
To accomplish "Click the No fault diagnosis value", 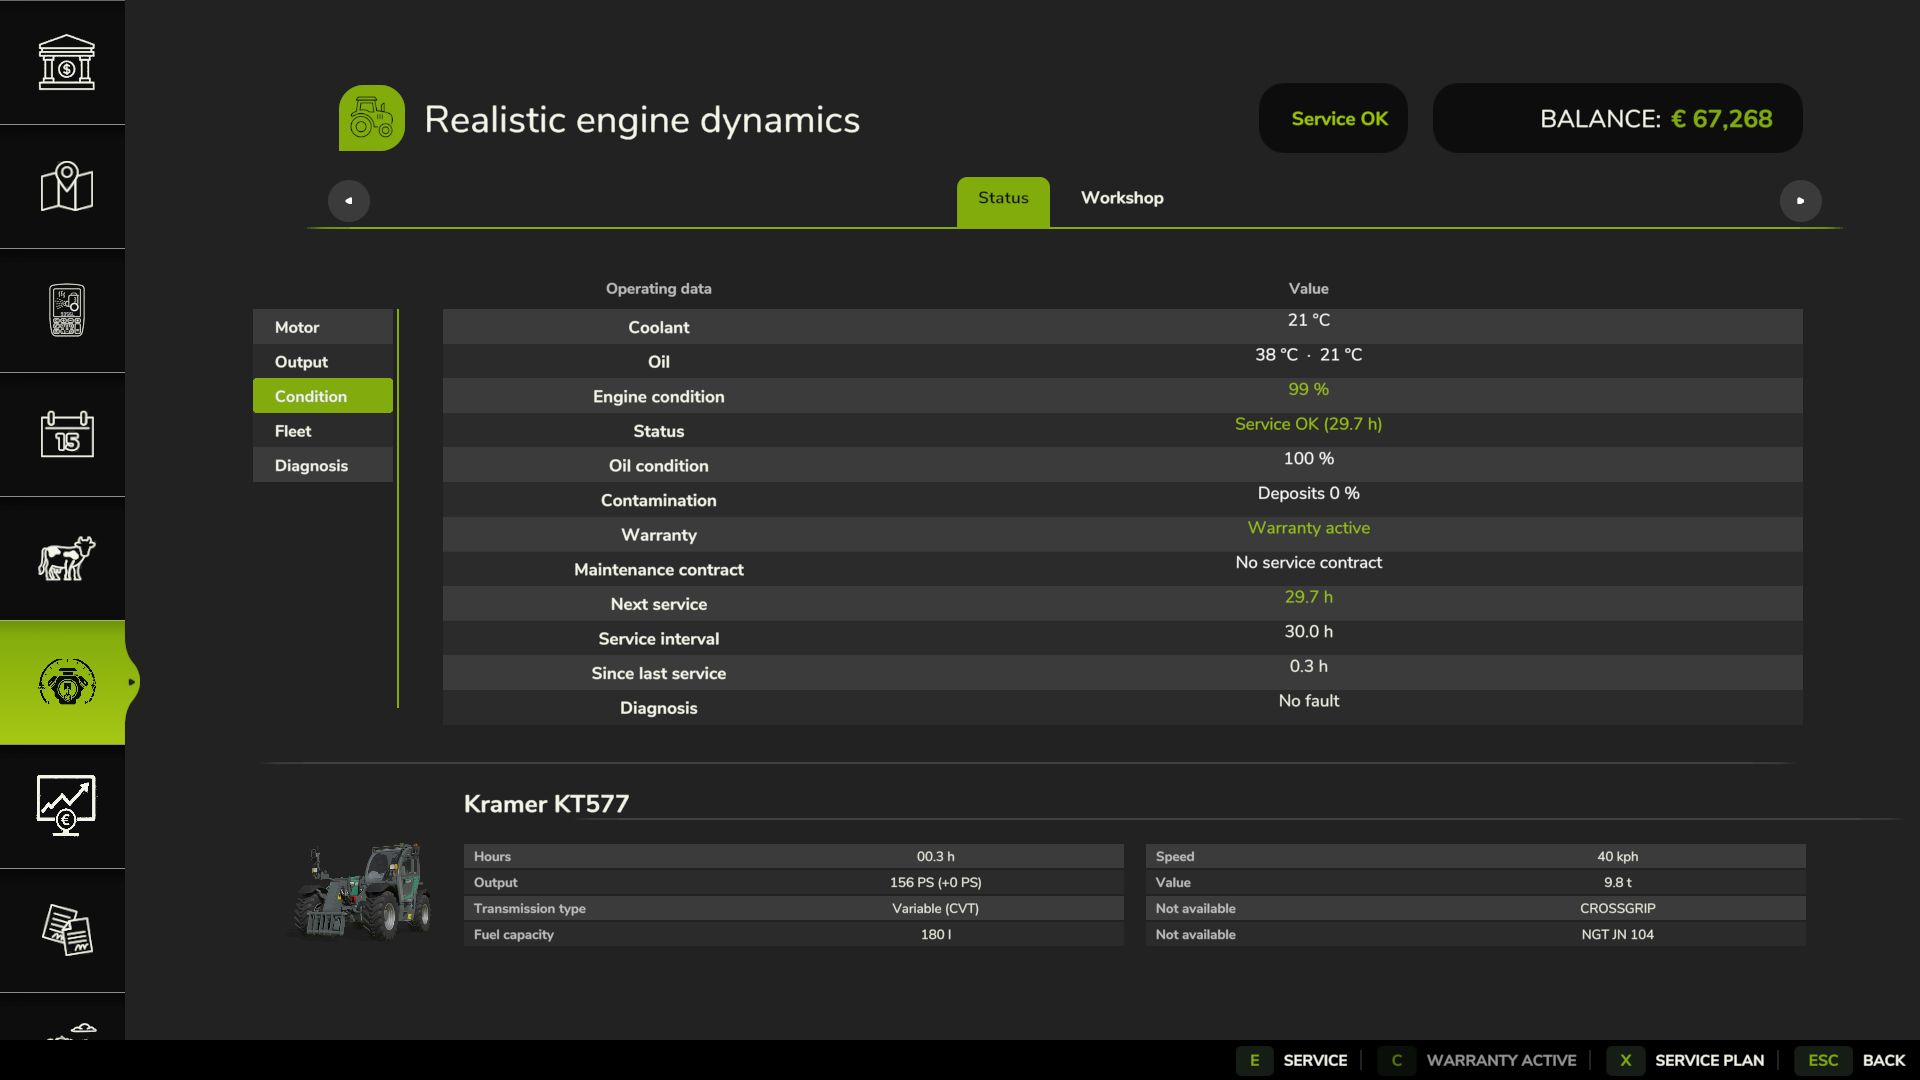I will pyautogui.click(x=1308, y=701).
